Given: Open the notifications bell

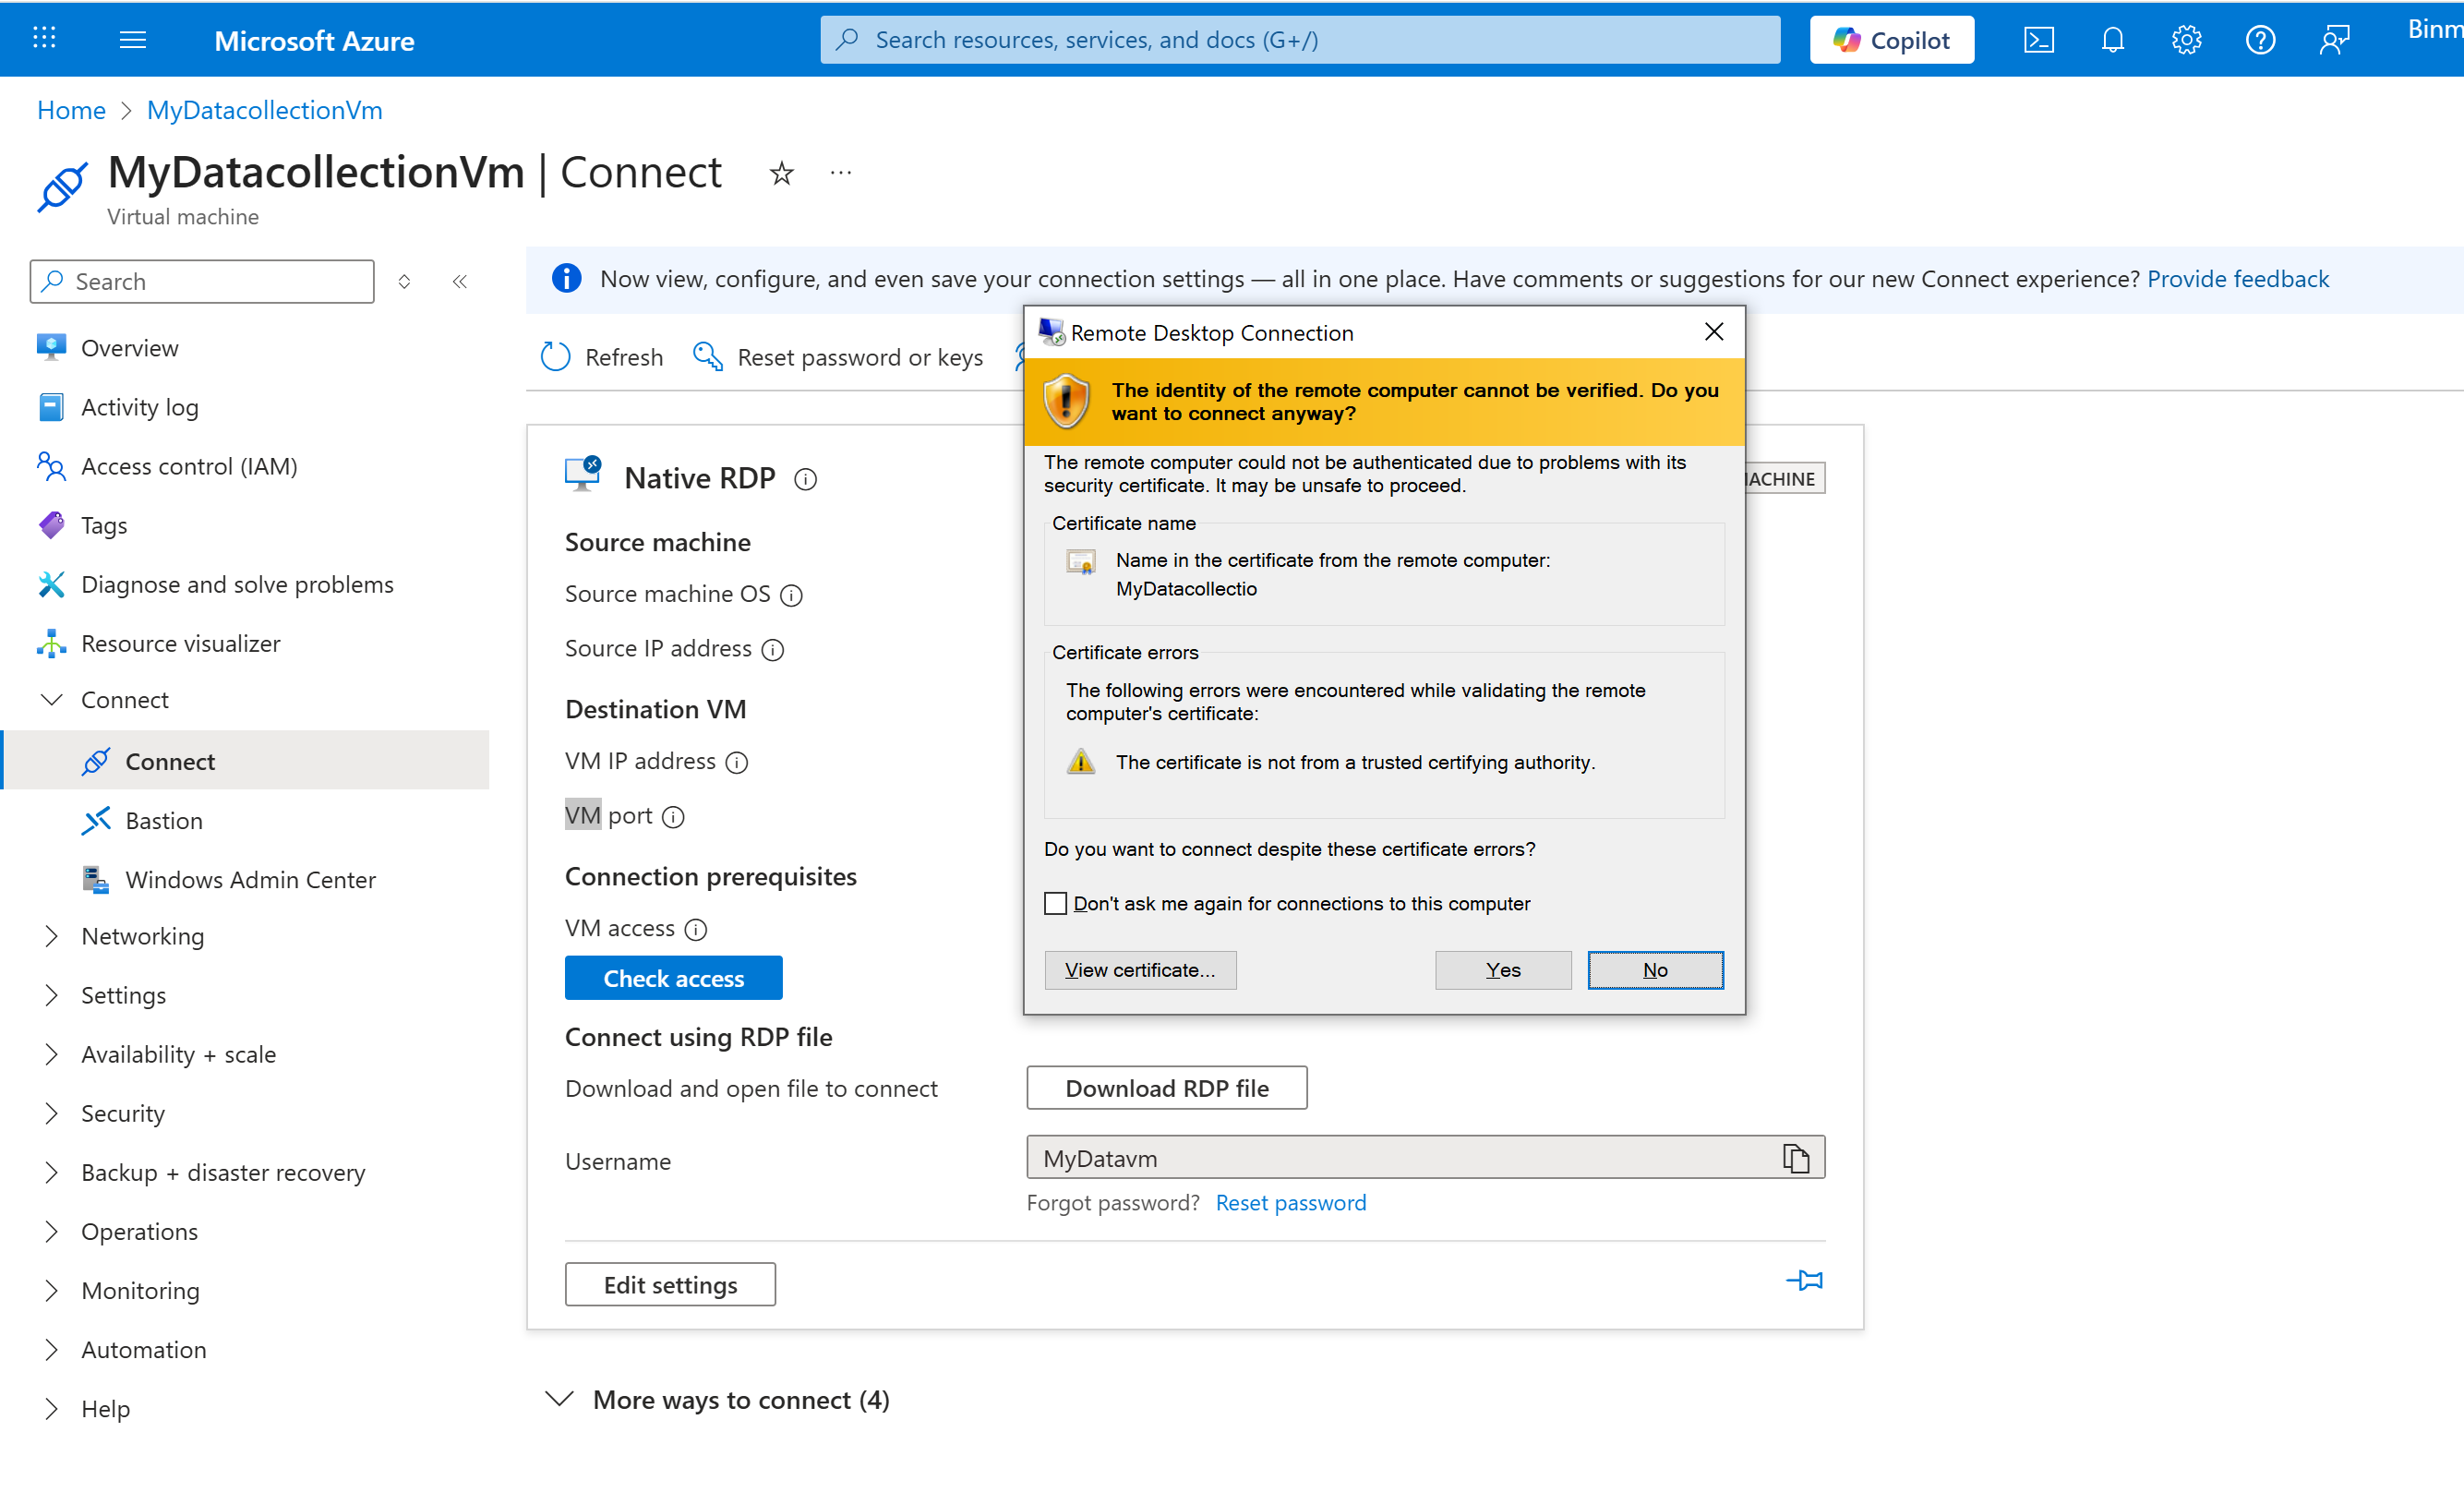Looking at the screenshot, I should (2112, 40).
